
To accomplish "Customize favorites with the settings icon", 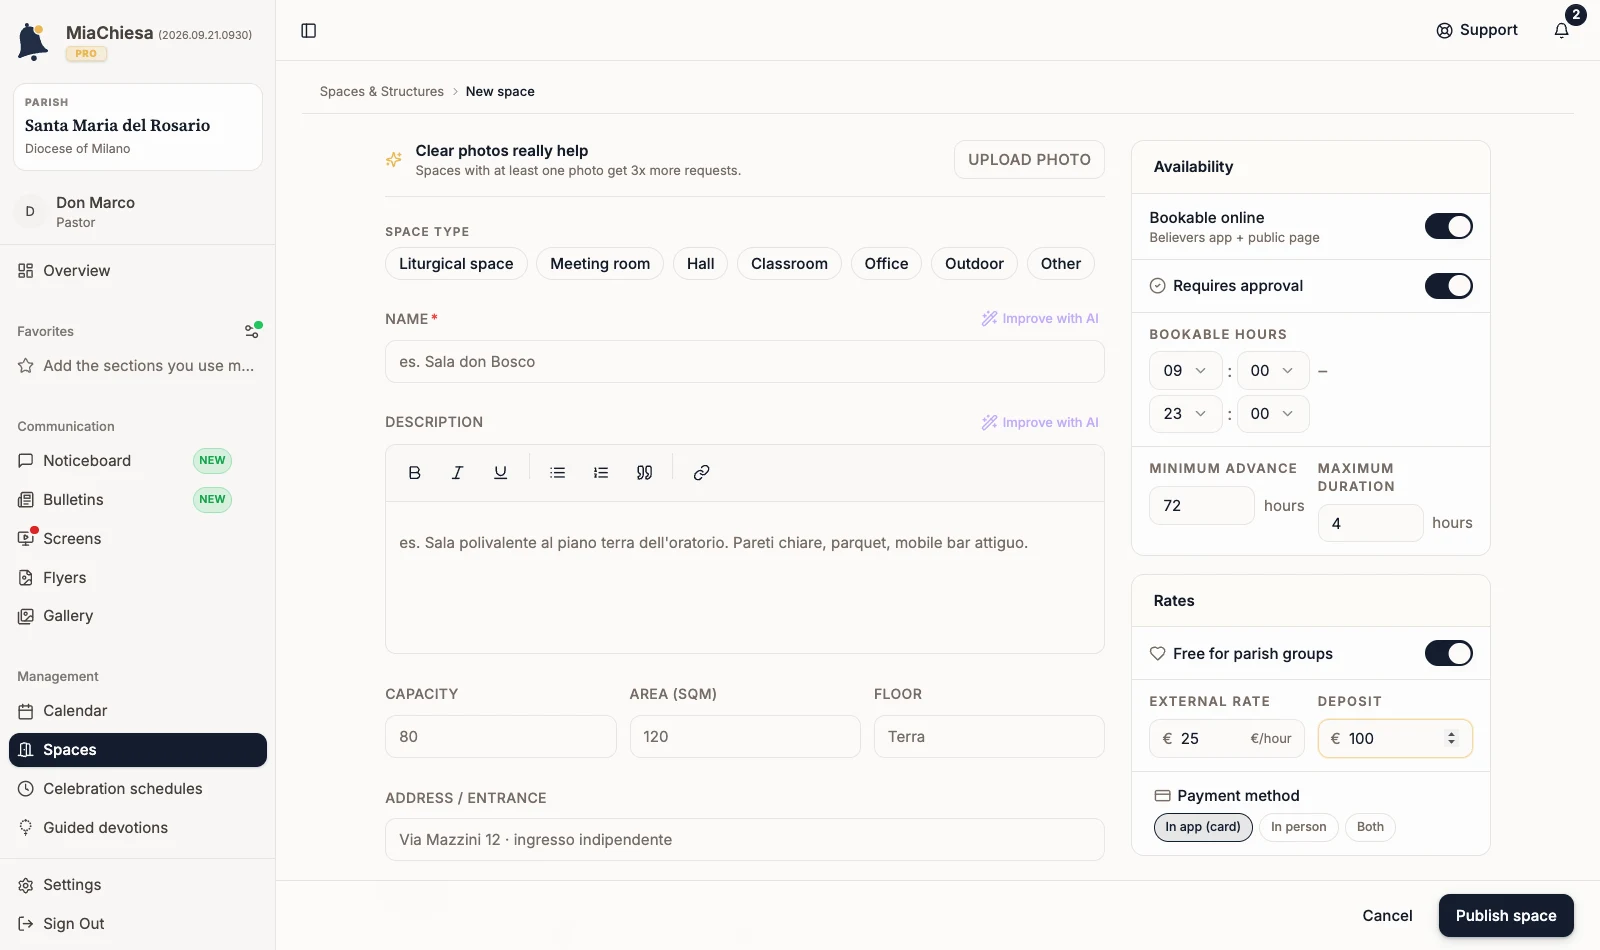I will (253, 331).
